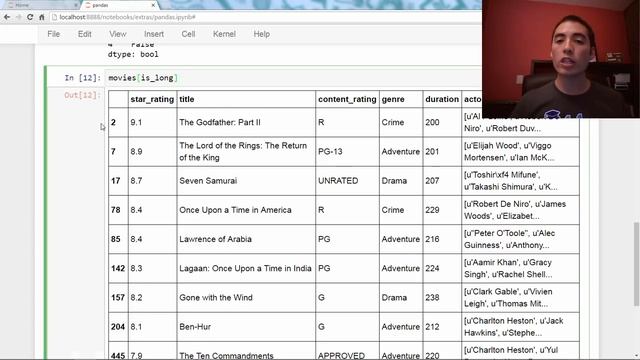Click row index 2
This screenshot has width=640, height=360.
[118, 122]
